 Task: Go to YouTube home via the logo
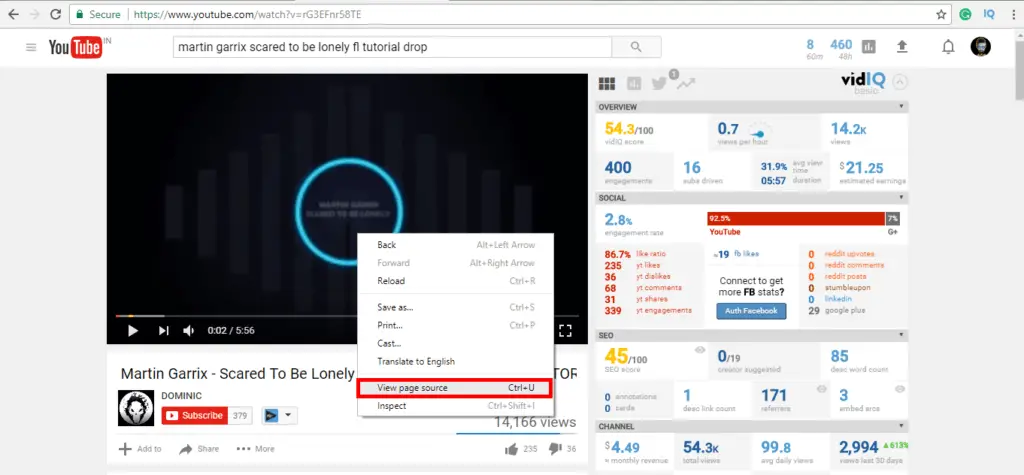pos(75,47)
